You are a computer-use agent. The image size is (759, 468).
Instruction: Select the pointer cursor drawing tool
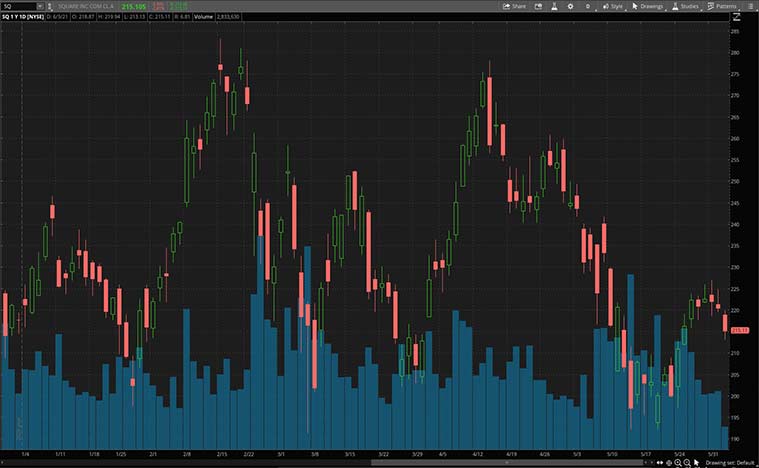click(698, 463)
